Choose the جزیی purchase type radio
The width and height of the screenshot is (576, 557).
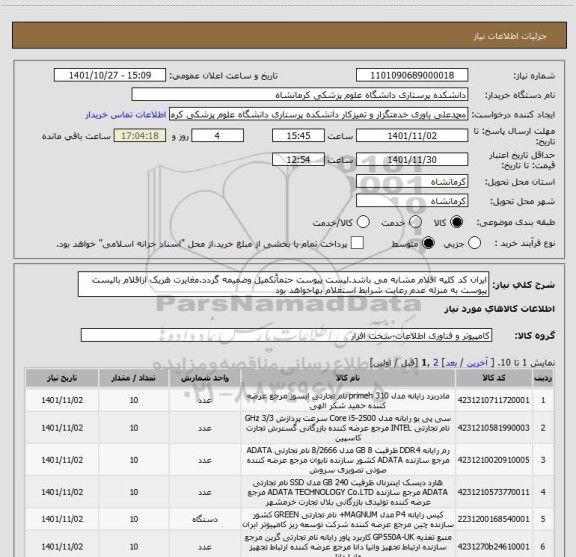(474, 243)
